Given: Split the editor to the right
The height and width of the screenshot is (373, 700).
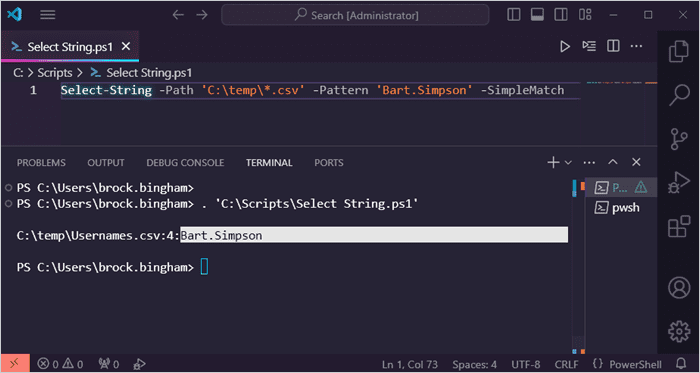Looking at the screenshot, I should 613,46.
